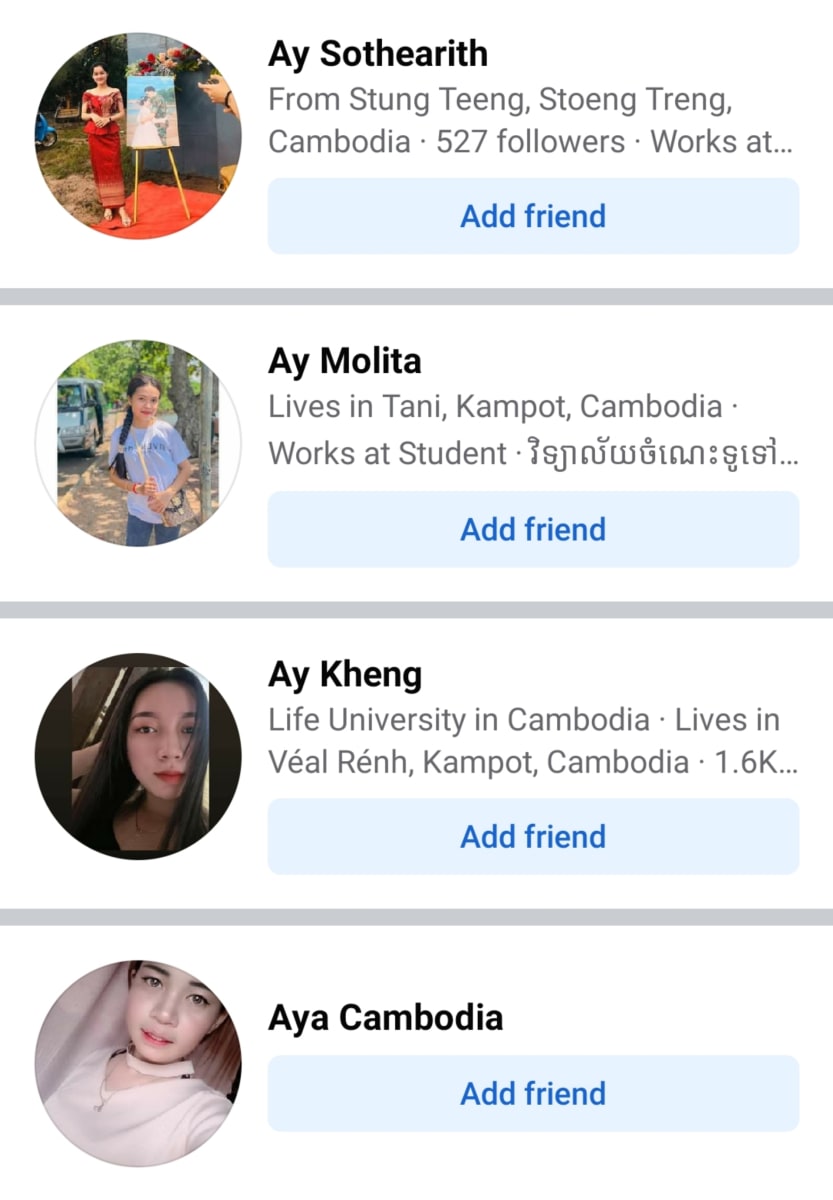Add Ay Sothearith as a friend

[x=533, y=216]
